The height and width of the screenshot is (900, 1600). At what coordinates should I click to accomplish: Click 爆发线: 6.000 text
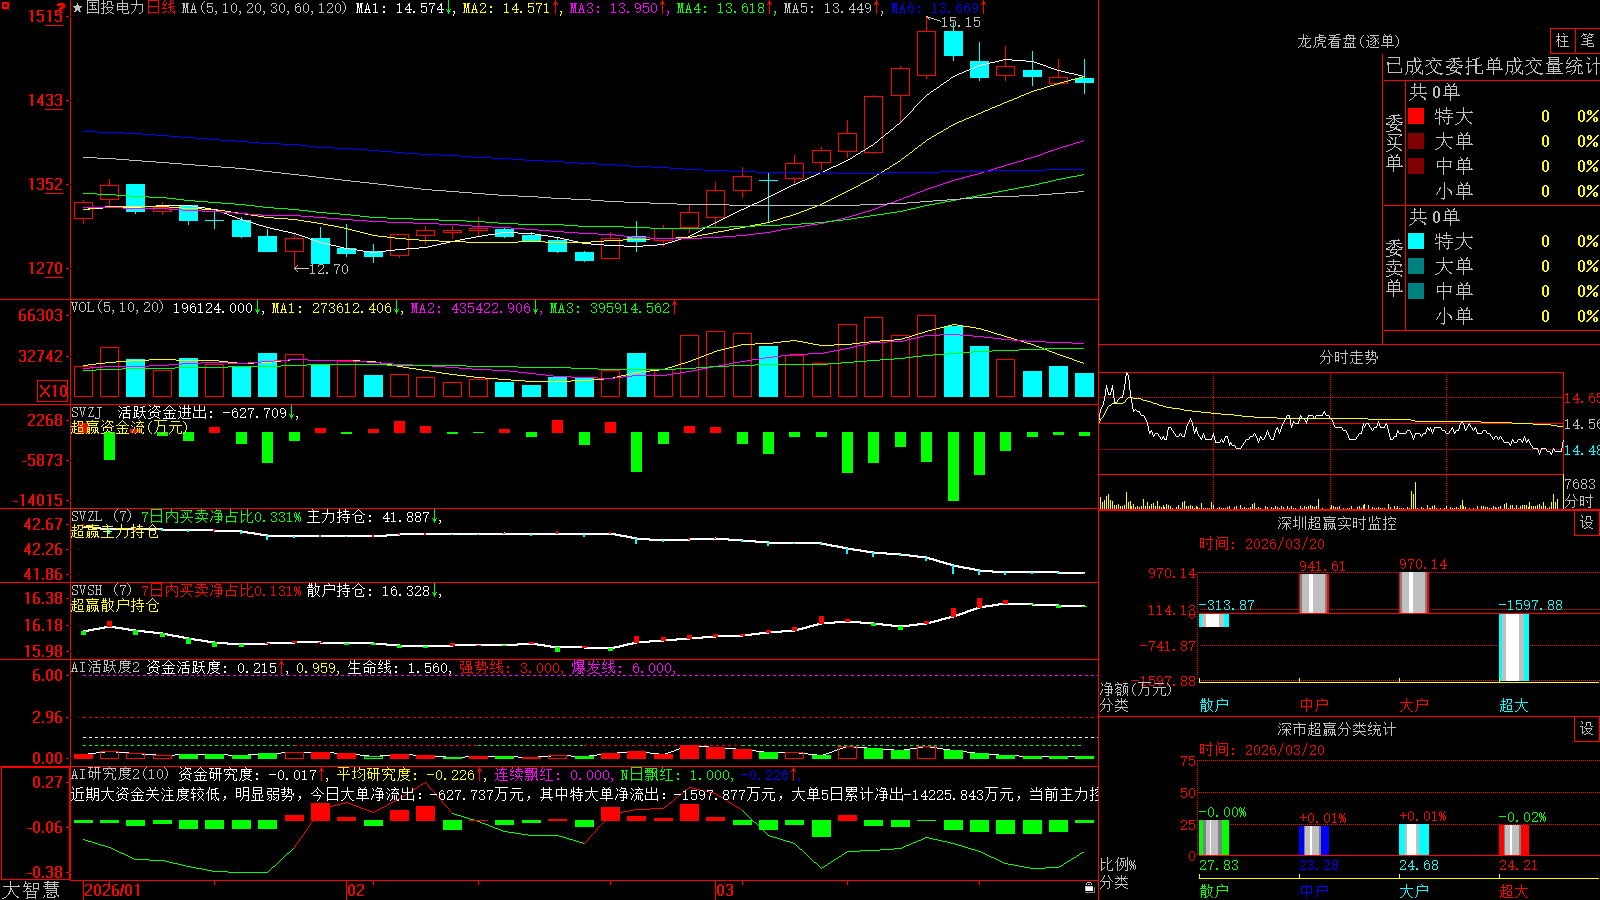pyautogui.click(x=623, y=667)
